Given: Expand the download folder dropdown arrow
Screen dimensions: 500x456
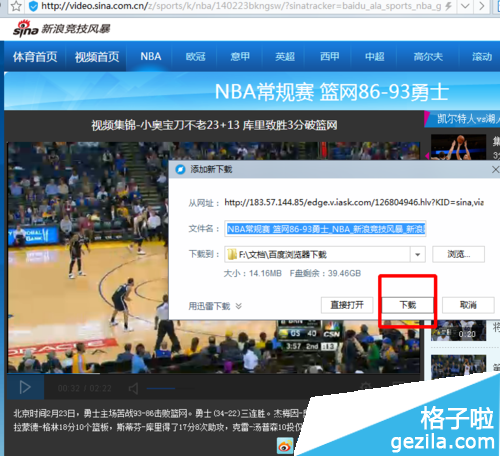Looking at the screenshot, I should [x=418, y=255].
